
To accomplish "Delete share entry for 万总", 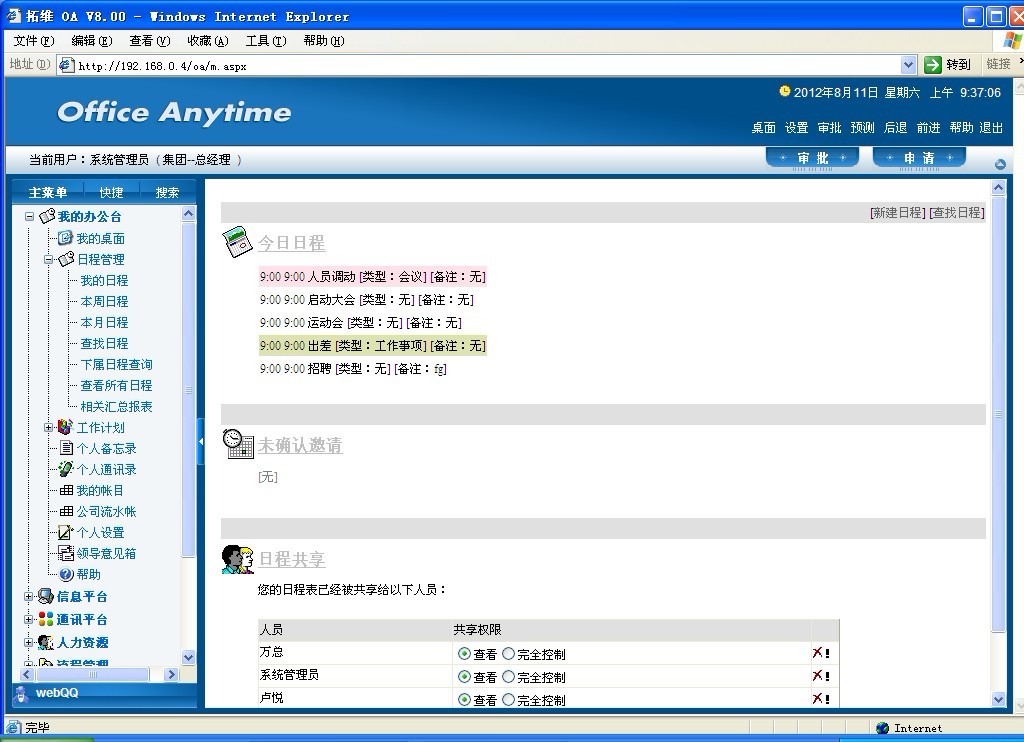I will point(820,653).
